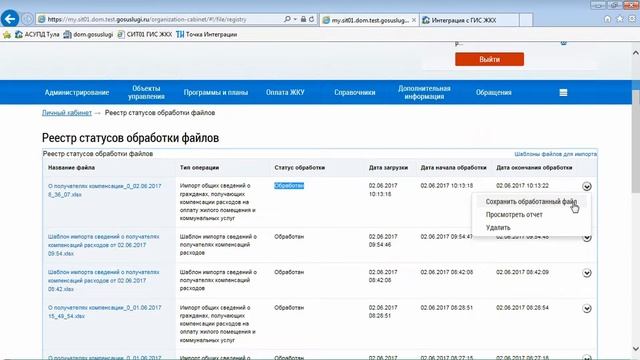Open the Объекты управления menu
The height and width of the screenshot is (360, 640).
pos(146,93)
